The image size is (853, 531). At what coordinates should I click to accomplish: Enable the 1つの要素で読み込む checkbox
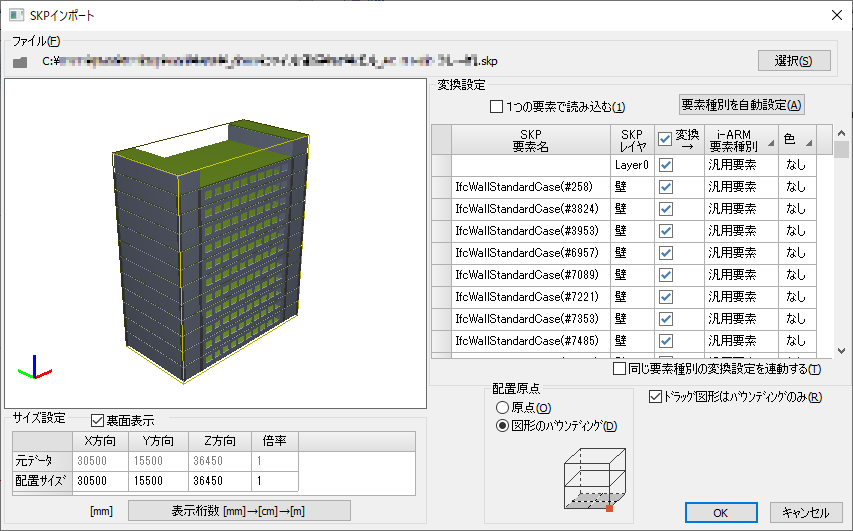tap(498, 106)
